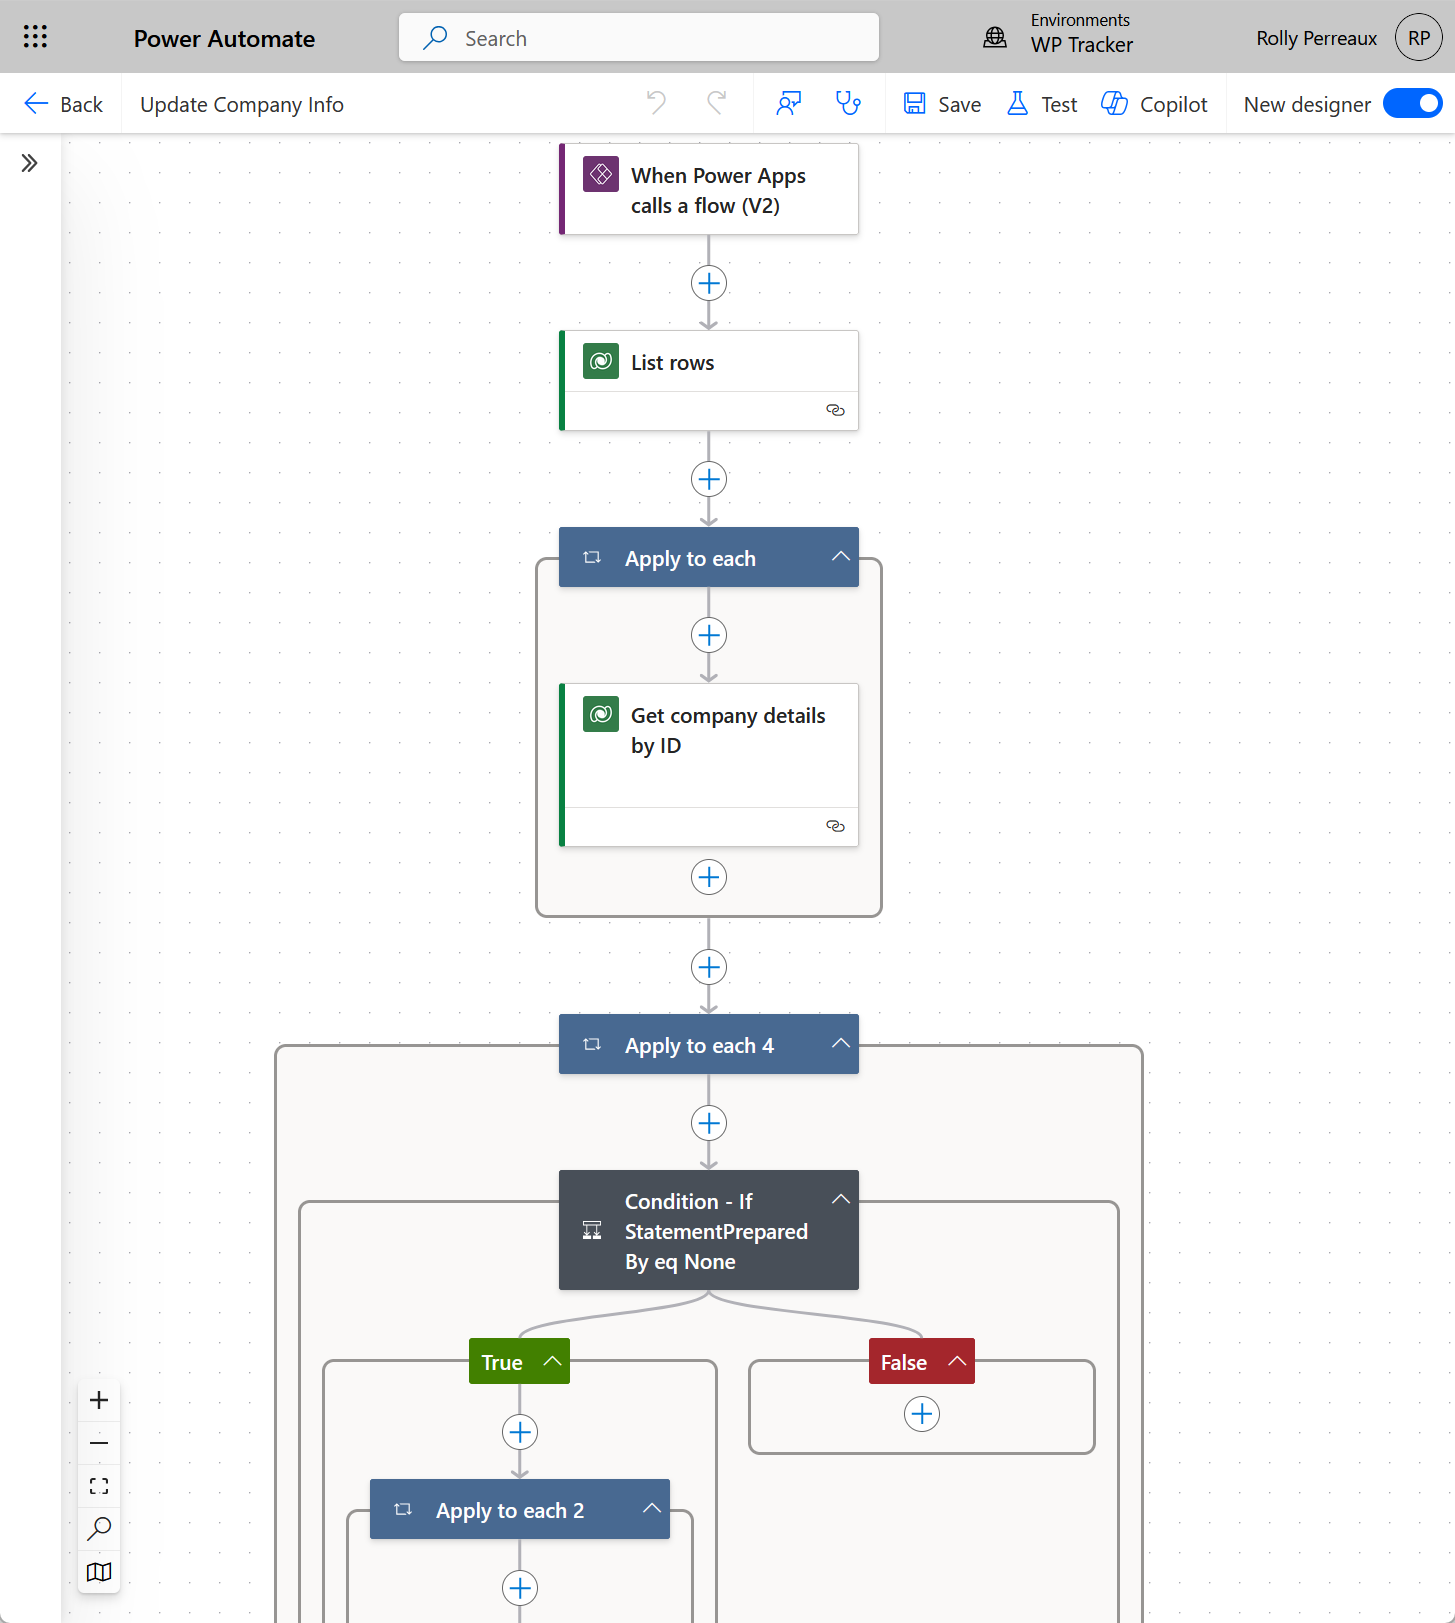Turn off the New designer toggle

coord(1413,104)
